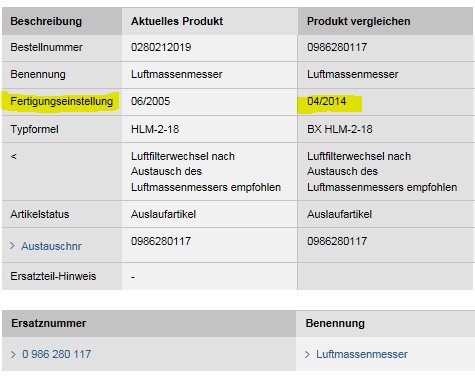Open the Austauschnr link

tap(51, 246)
